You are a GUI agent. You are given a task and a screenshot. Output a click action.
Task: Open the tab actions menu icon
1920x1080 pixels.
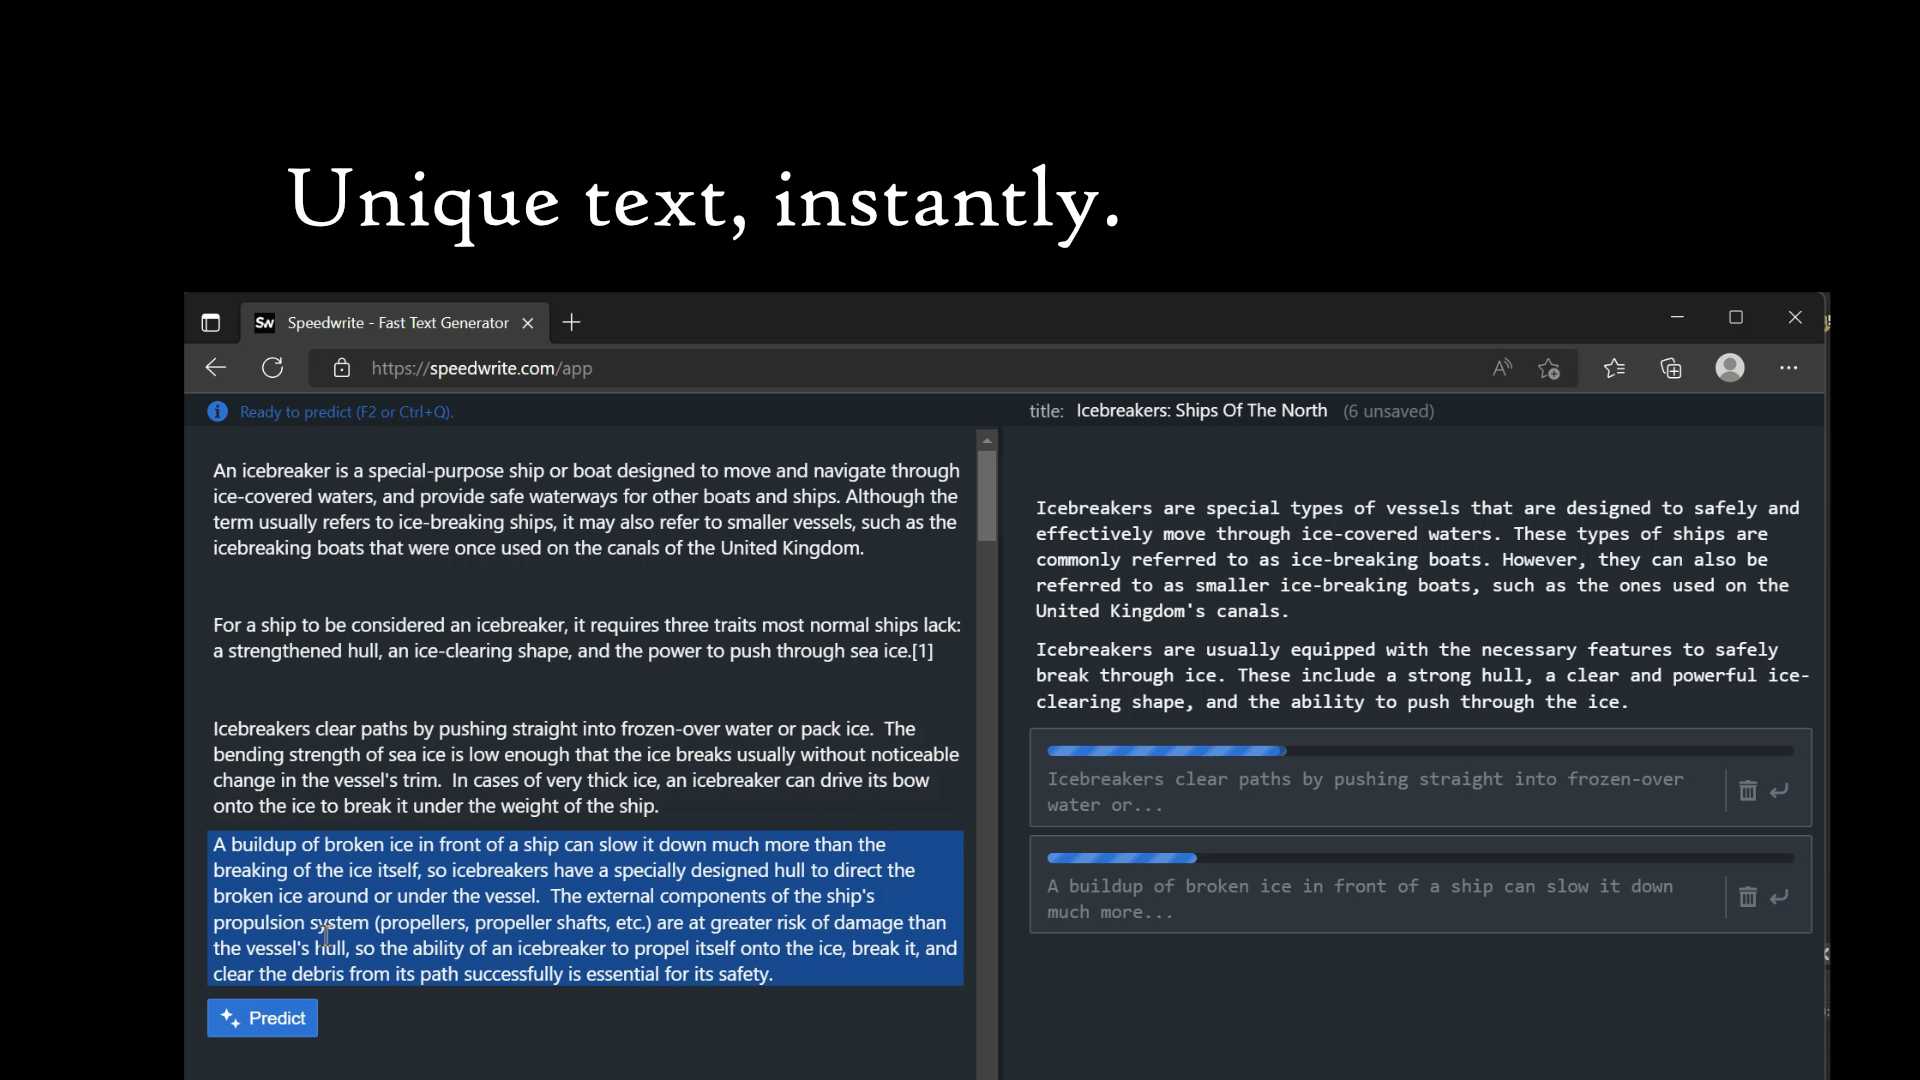(x=210, y=322)
